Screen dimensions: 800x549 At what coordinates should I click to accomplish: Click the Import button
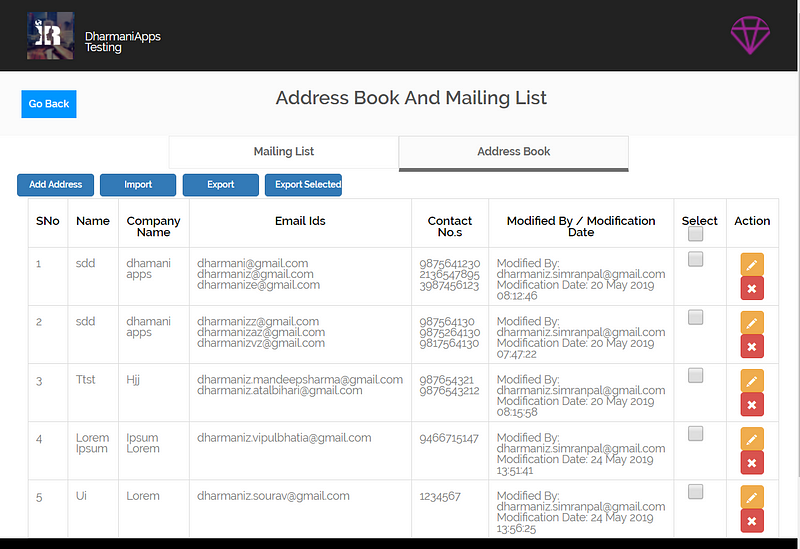coord(138,185)
